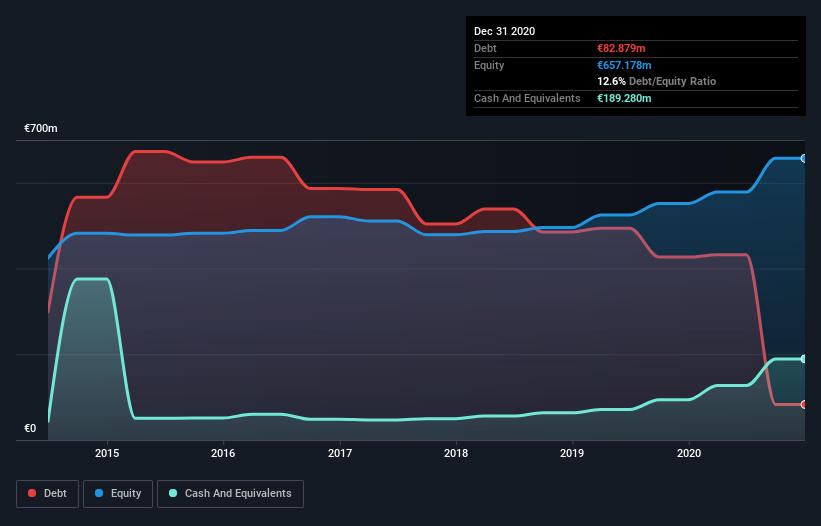Click the red Debt endpoint marker
The height and width of the screenshot is (526, 821).
[x=804, y=405]
